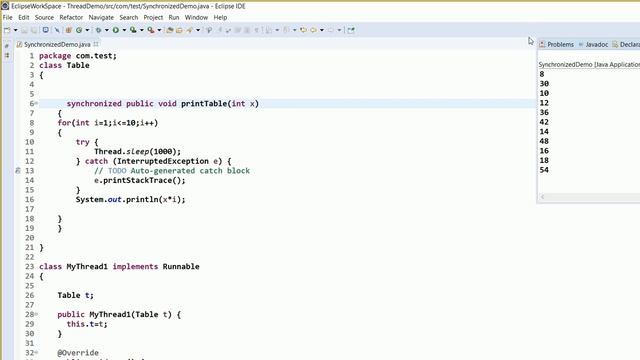Viewport: 640px width, 360px height.
Task: Click 'Thread.sleep(1000);' on line 11
Action: click(137, 151)
